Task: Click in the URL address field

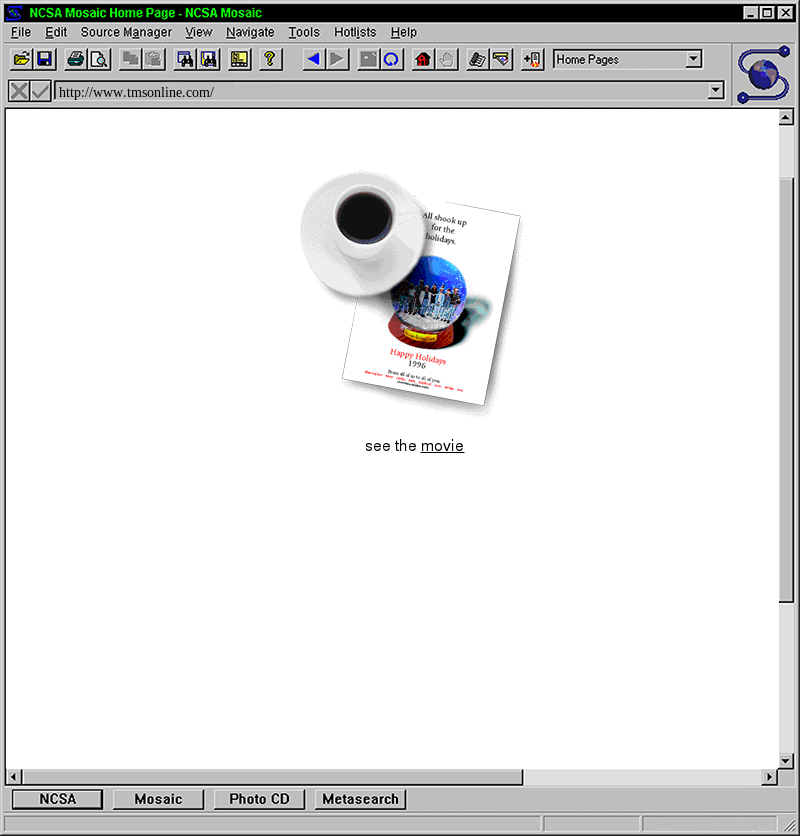Action: coord(380,92)
